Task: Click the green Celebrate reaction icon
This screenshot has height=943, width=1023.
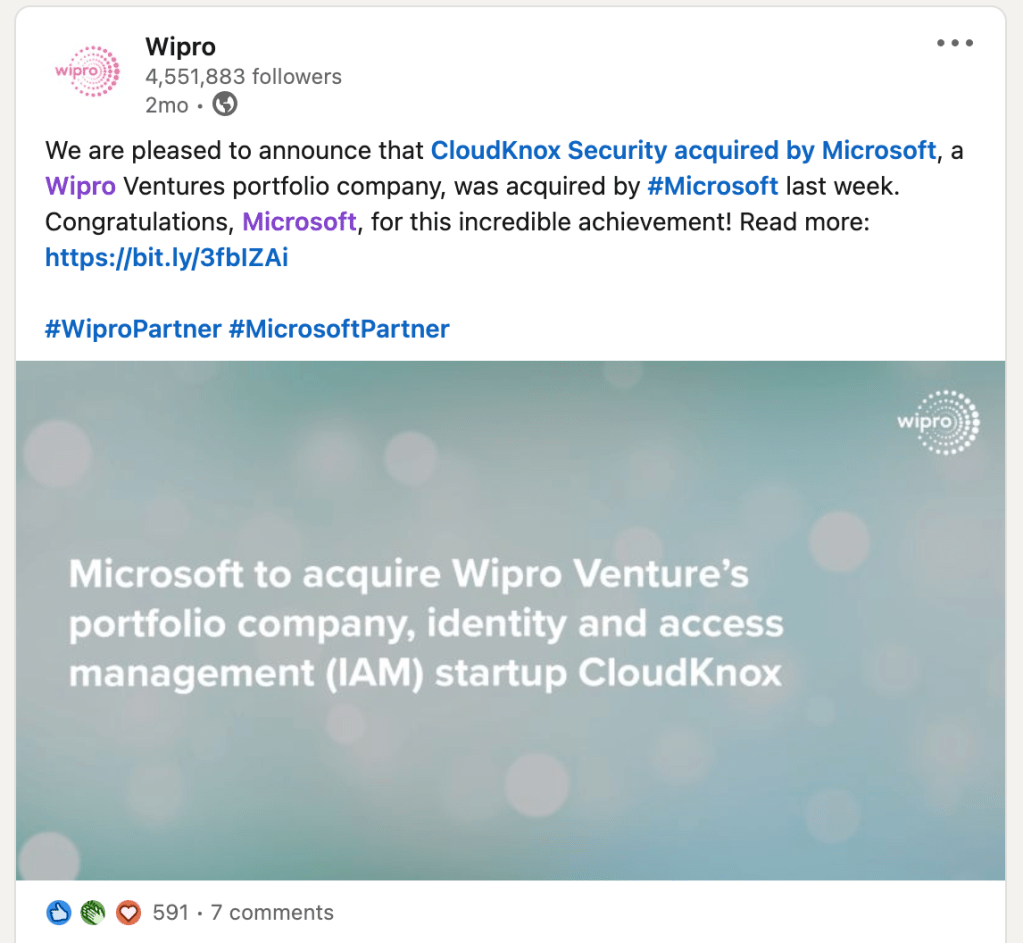Action: 93,912
